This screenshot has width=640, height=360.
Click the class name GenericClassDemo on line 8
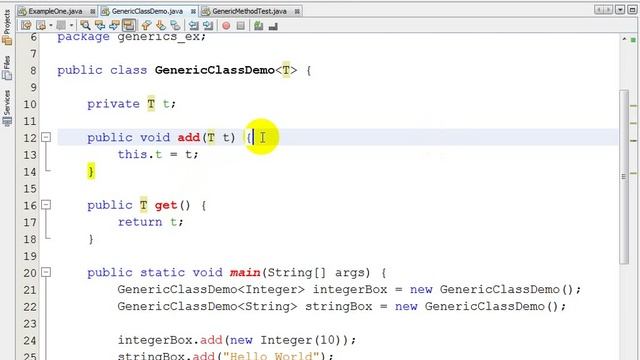[215, 70]
